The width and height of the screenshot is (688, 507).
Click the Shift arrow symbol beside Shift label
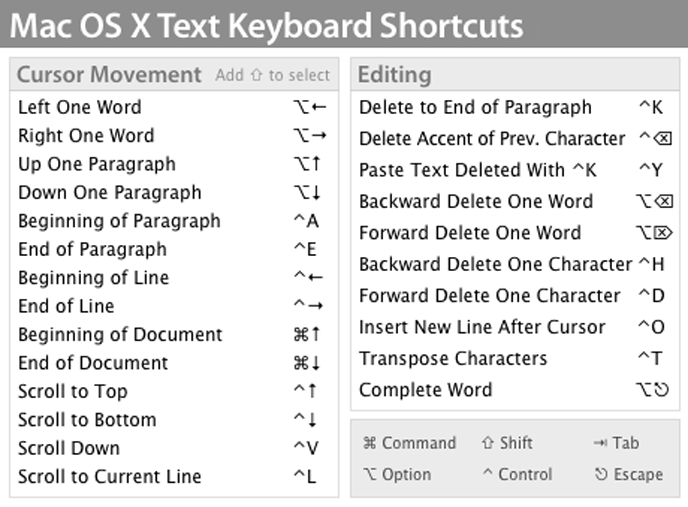(488, 443)
